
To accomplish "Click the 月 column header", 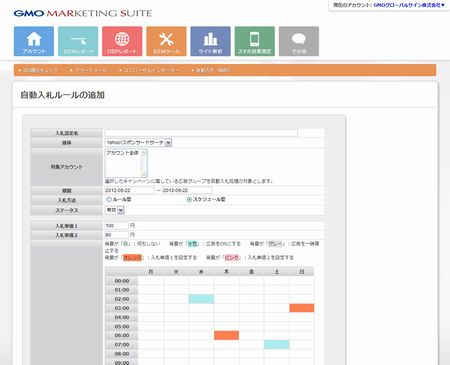I will coord(151,271).
